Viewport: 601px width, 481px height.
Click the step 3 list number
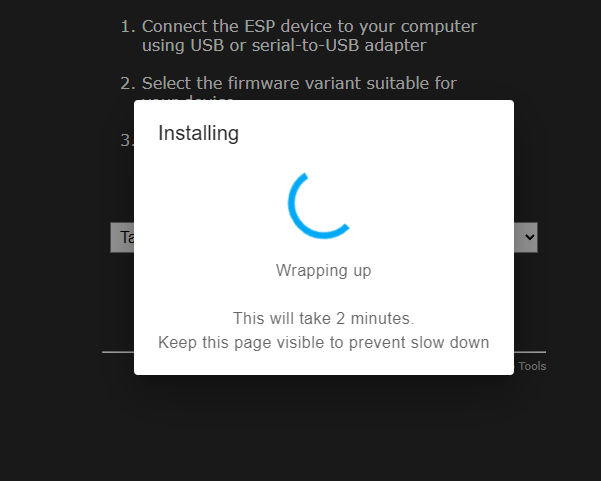click(127, 140)
